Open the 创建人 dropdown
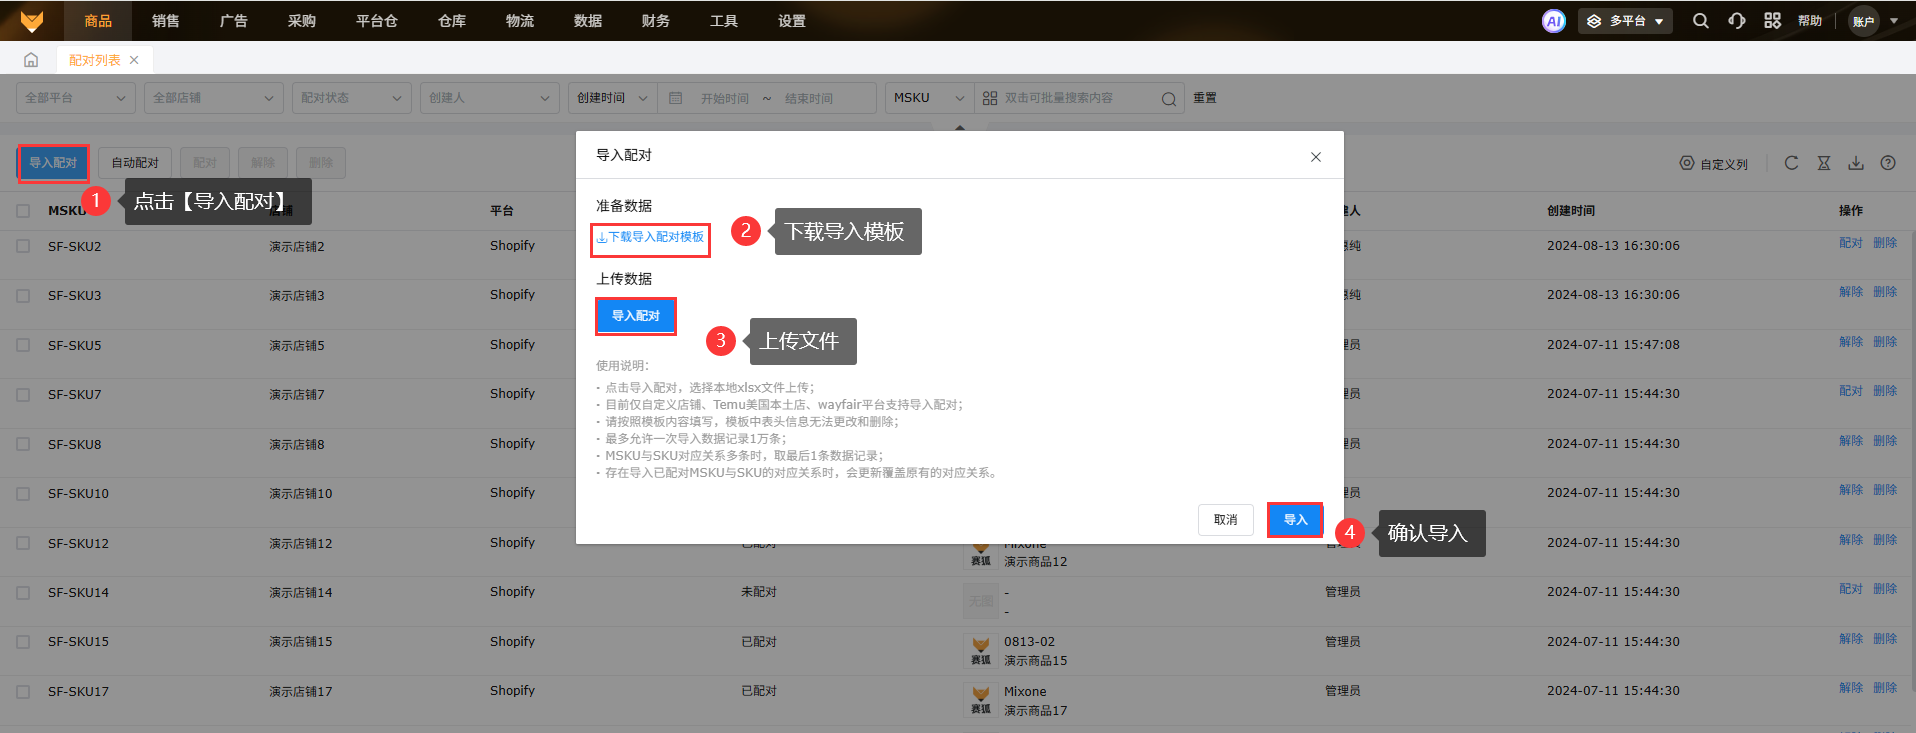The height and width of the screenshot is (733, 1916). 490,98
